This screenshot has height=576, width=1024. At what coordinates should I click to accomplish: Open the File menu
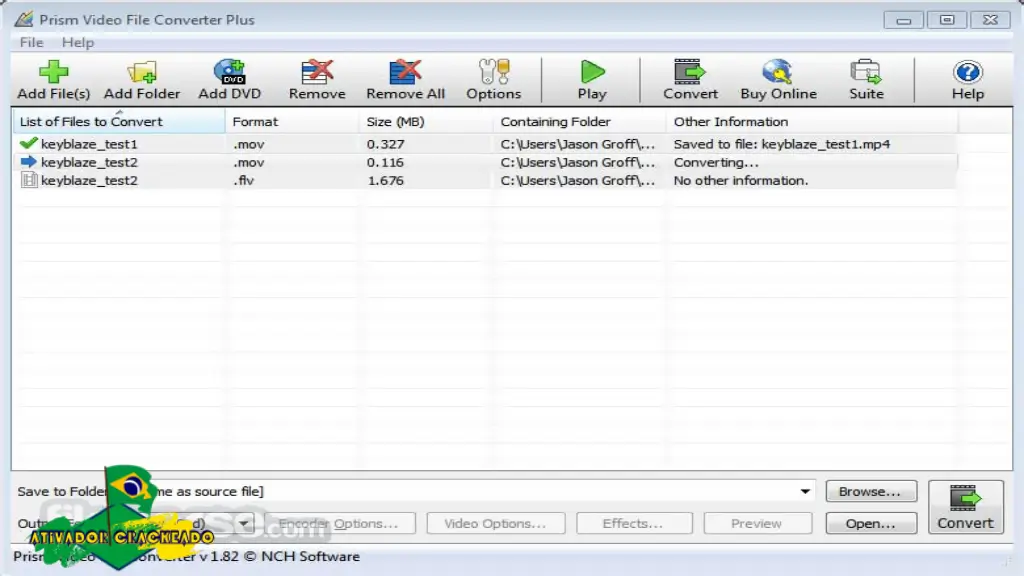(x=31, y=42)
